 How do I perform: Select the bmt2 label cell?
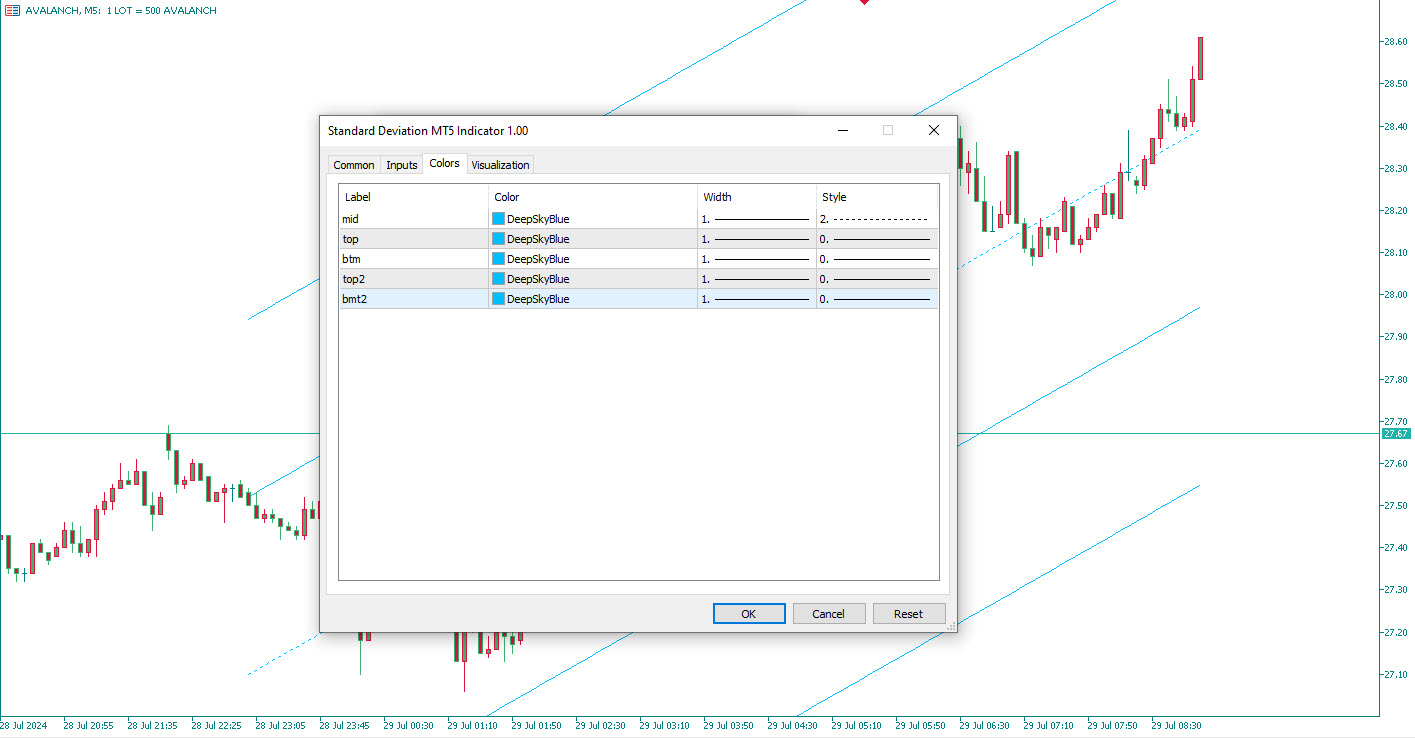pyautogui.click(x=414, y=299)
